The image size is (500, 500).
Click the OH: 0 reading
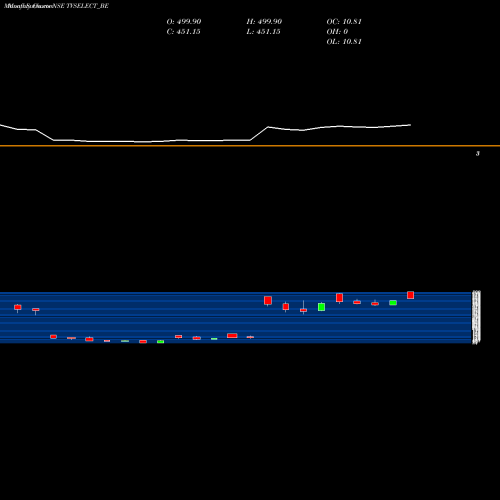click(337, 32)
